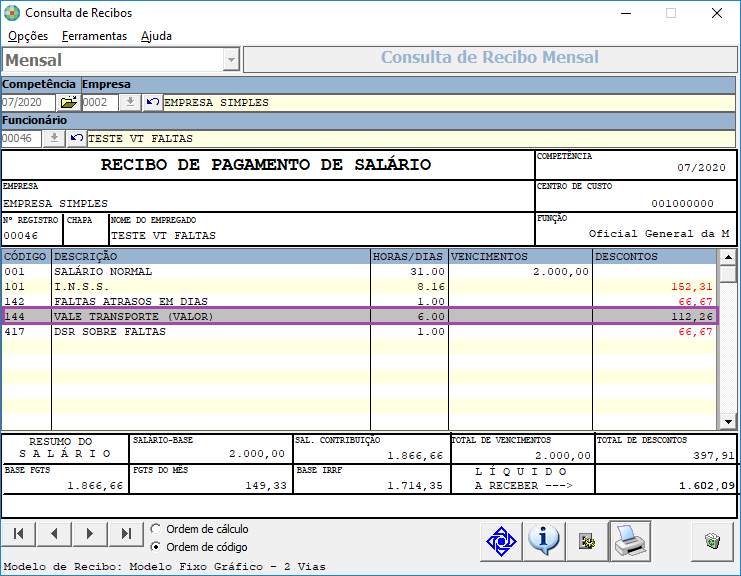
Task: Click the DESCRIÇÃO column header
Action: tap(211, 257)
